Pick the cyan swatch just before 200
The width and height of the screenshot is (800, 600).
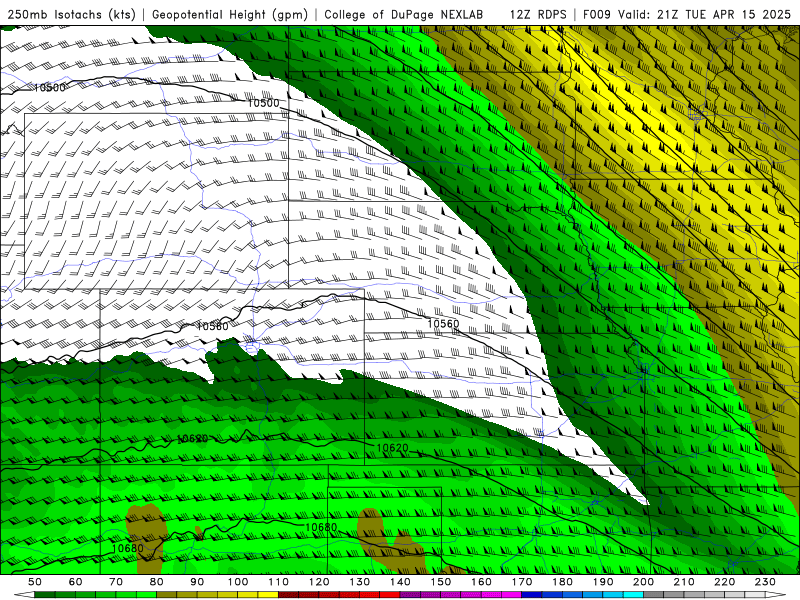(633, 595)
